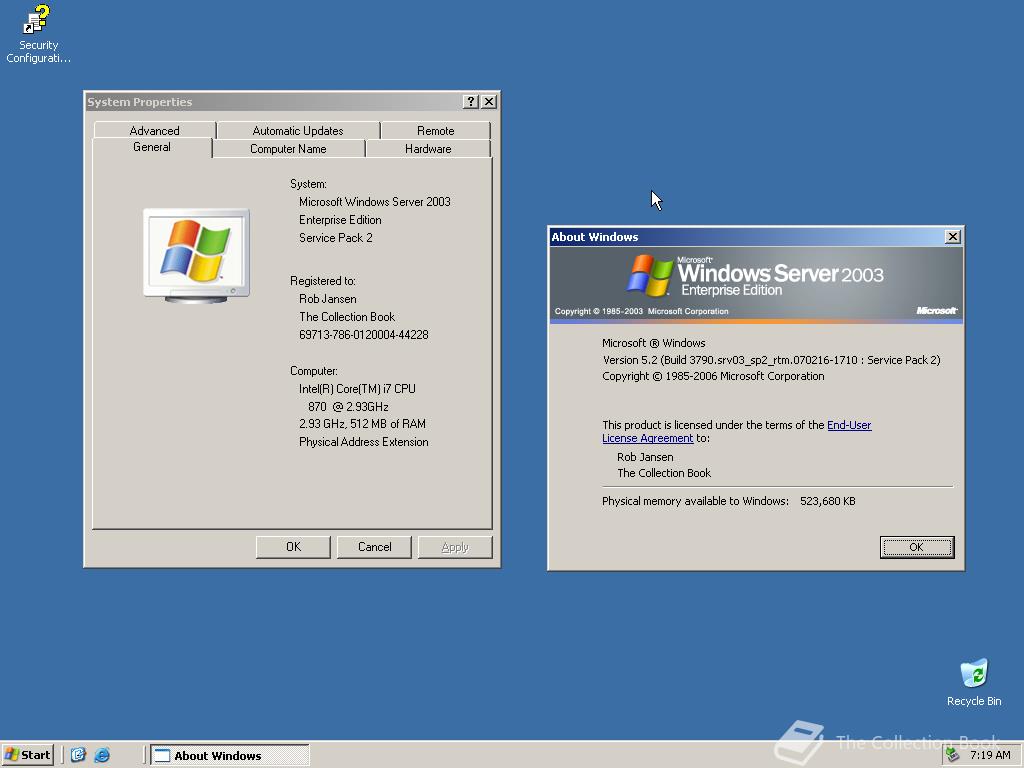
Task: Click the Version 5.2 build string in About Windows
Action: coord(771,360)
